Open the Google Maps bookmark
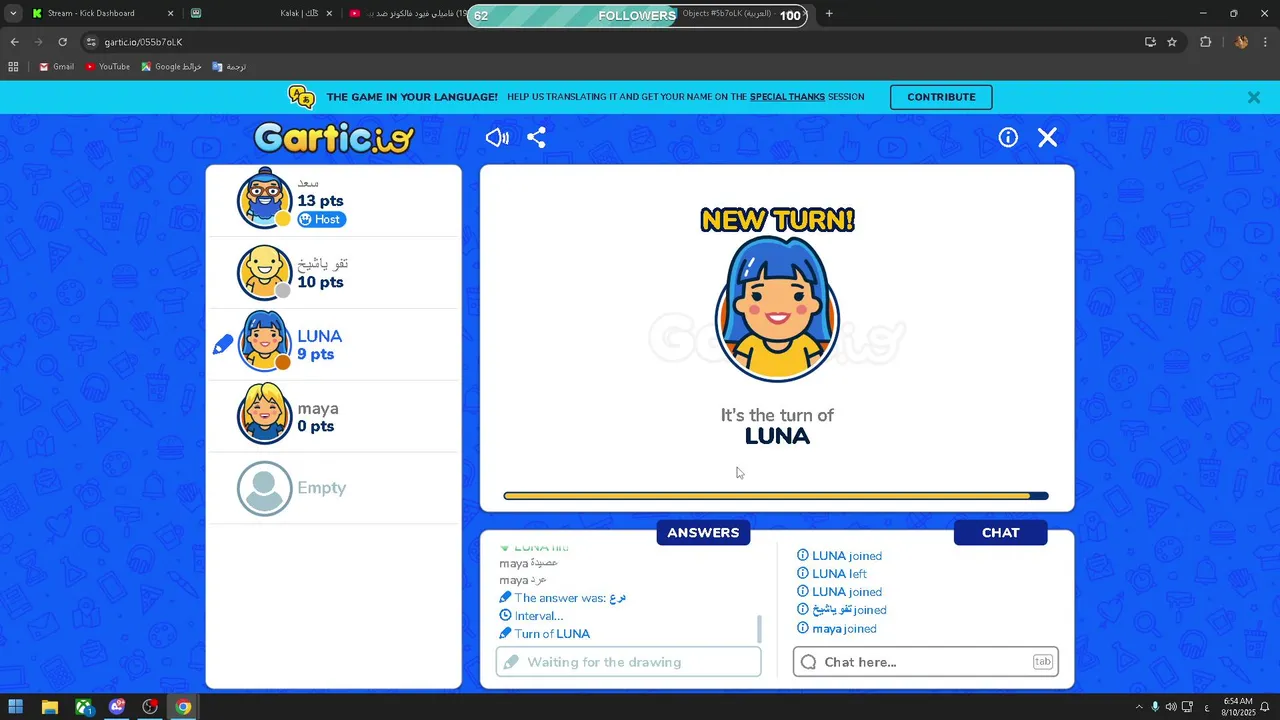The height and width of the screenshot is (720, 1280). point(171,67)
